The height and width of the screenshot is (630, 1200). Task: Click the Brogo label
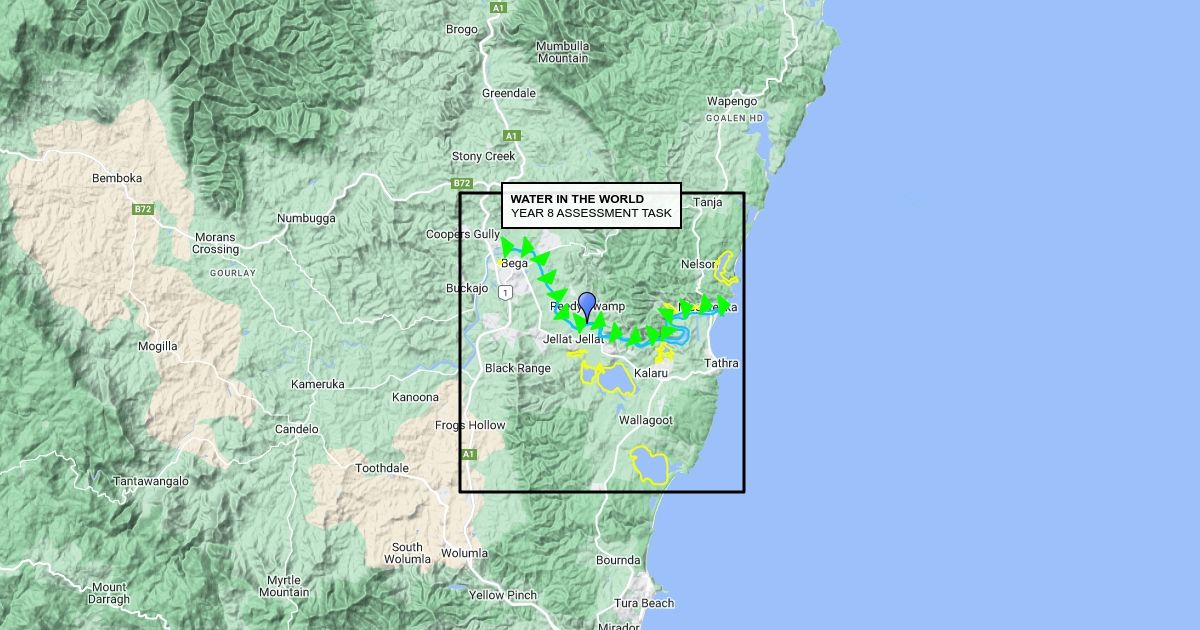(462, 29)
